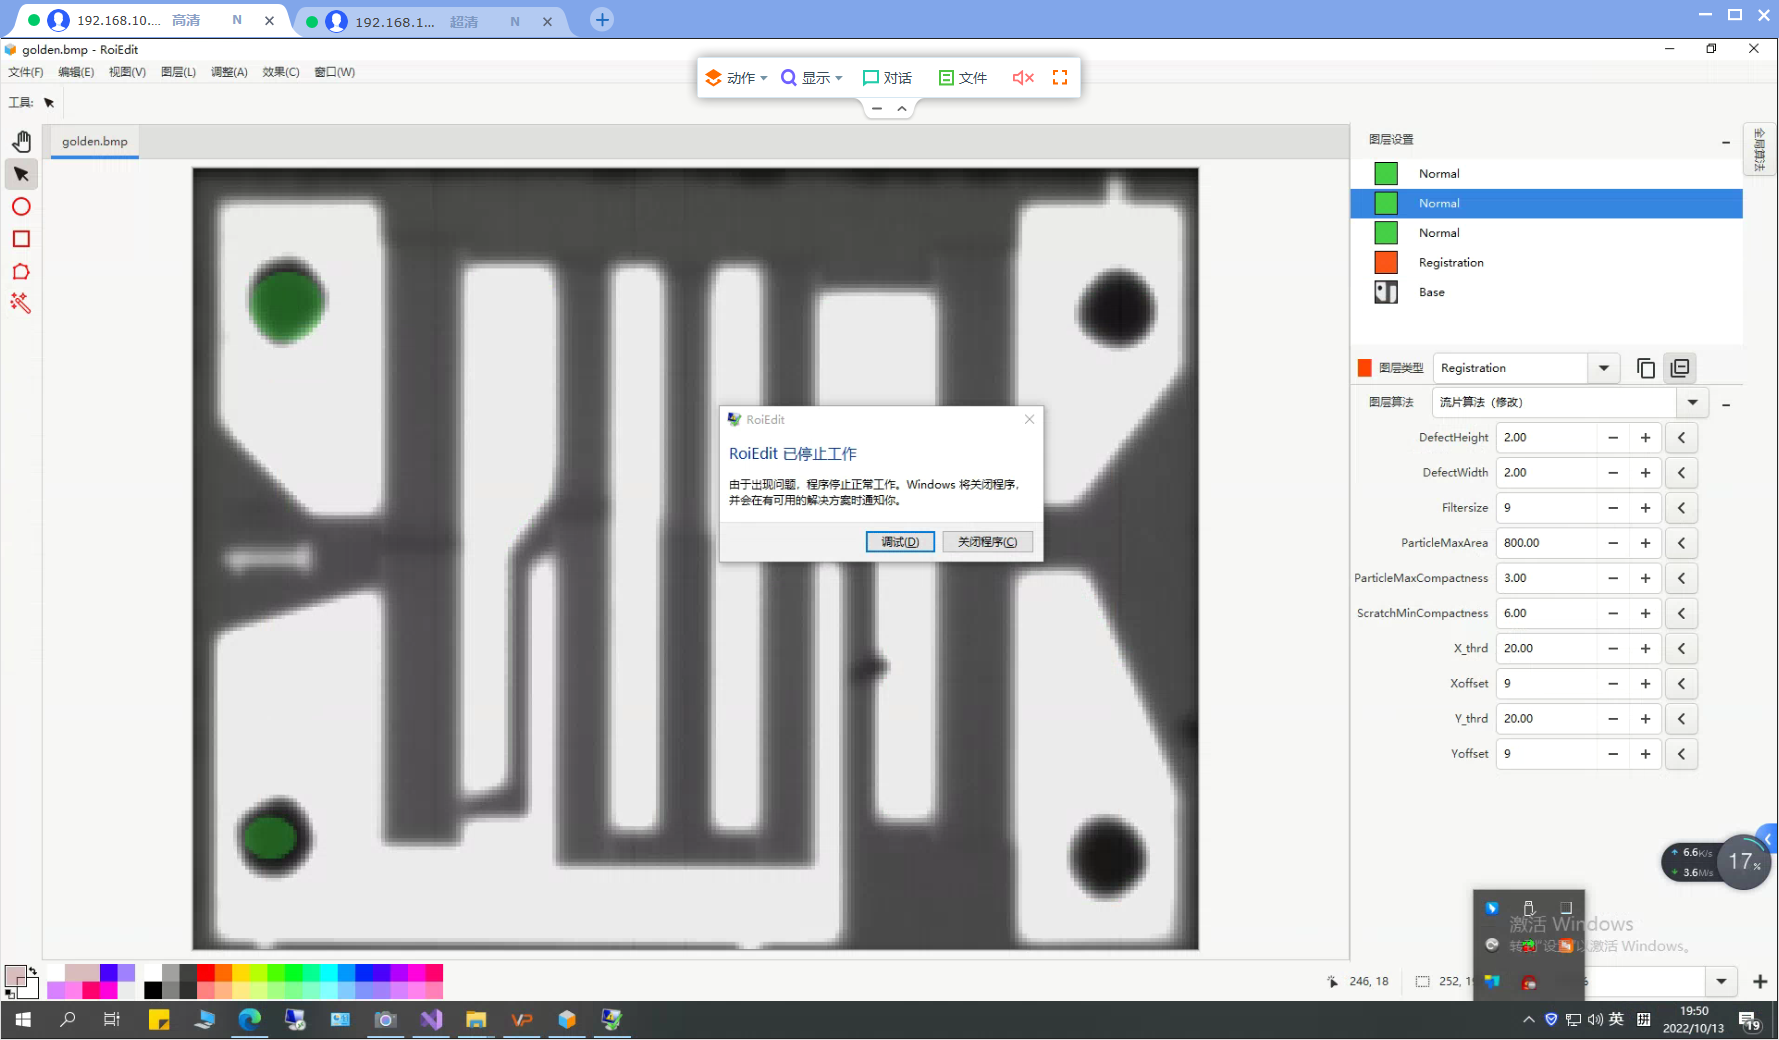Increase DefectWidth with plus button
1779x1040 pixels.
click(x=1645, y=473)
